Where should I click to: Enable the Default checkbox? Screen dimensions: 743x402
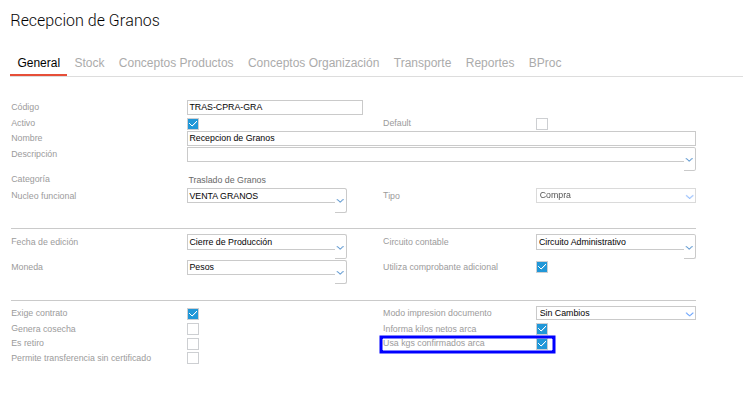pyautogui.click(x=542, y=123)
